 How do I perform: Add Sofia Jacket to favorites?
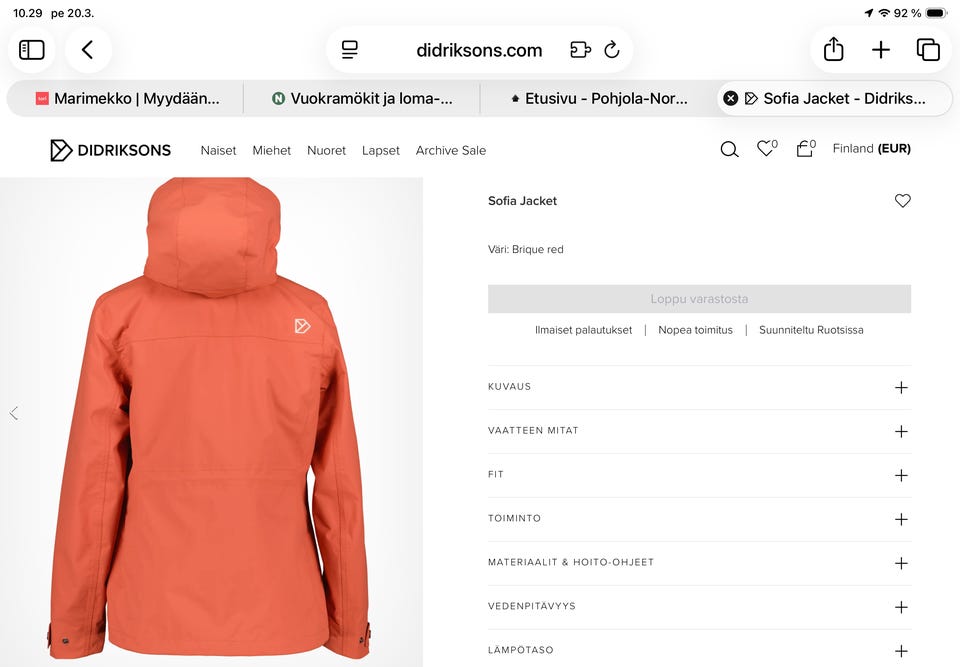tap(903, 201)
